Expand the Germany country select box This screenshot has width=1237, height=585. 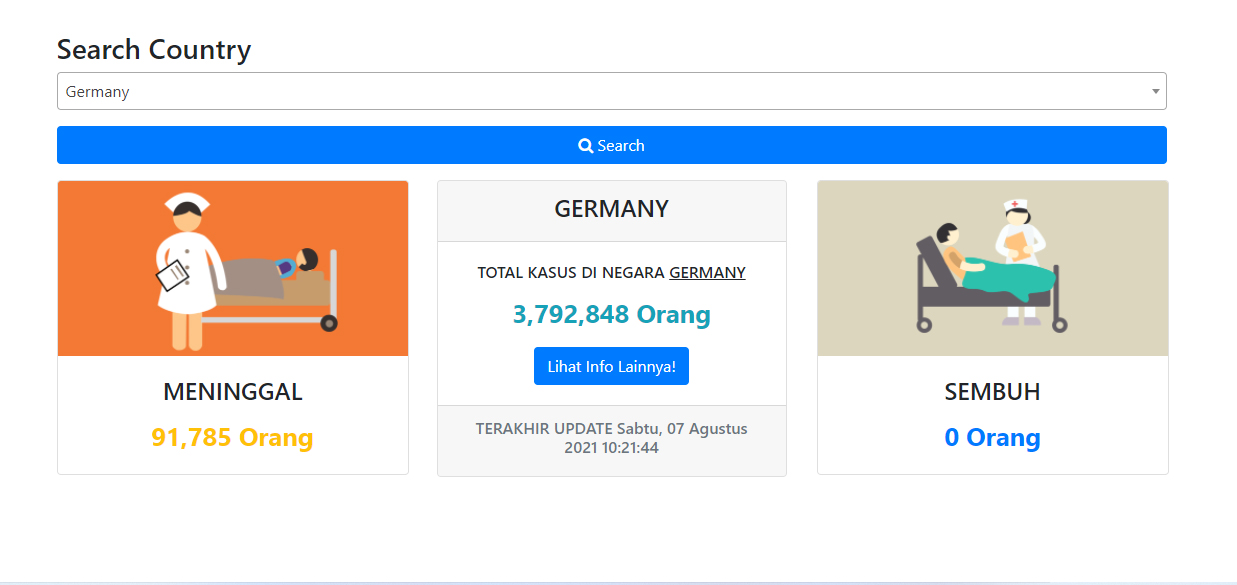(x=600, y=91)
